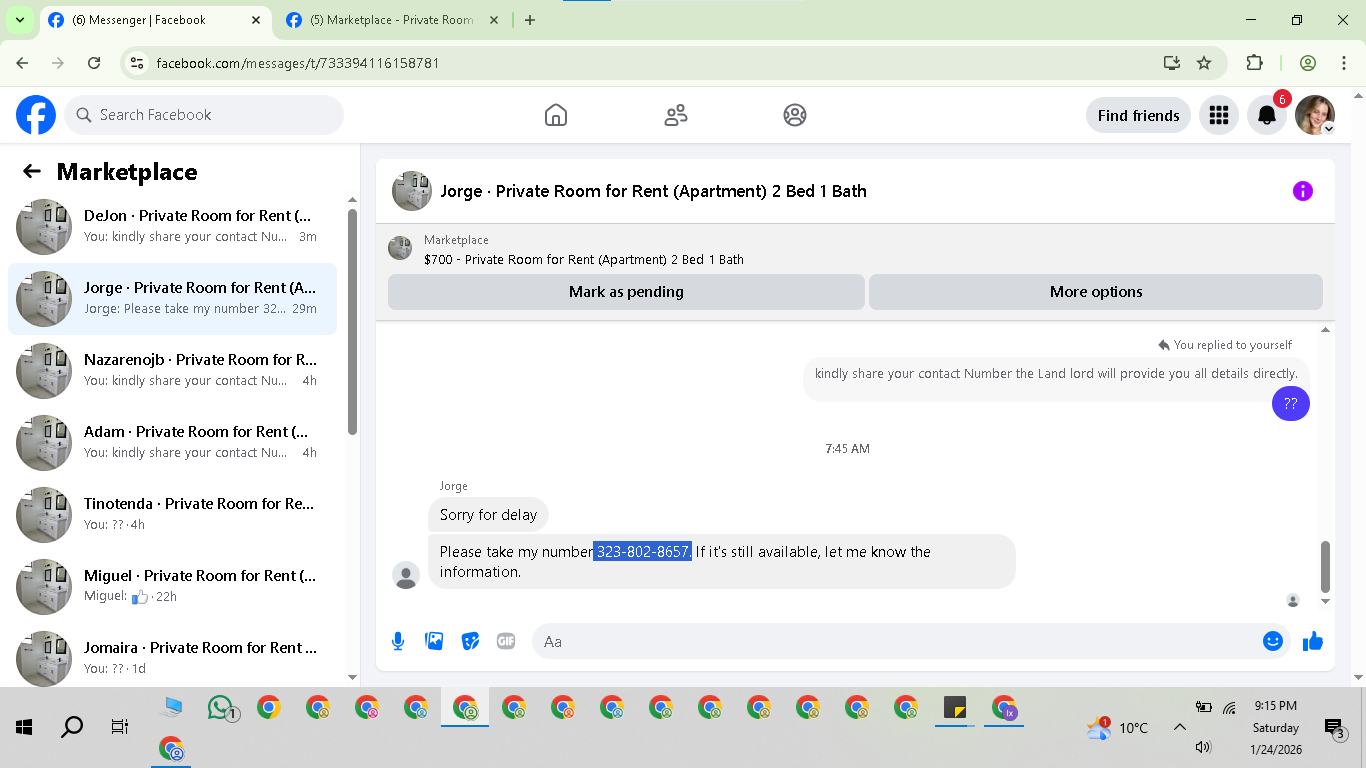The height and width of the screenshot is (768, 1366).
Task: Choose a sticker icon
Action: pos(470,641)
